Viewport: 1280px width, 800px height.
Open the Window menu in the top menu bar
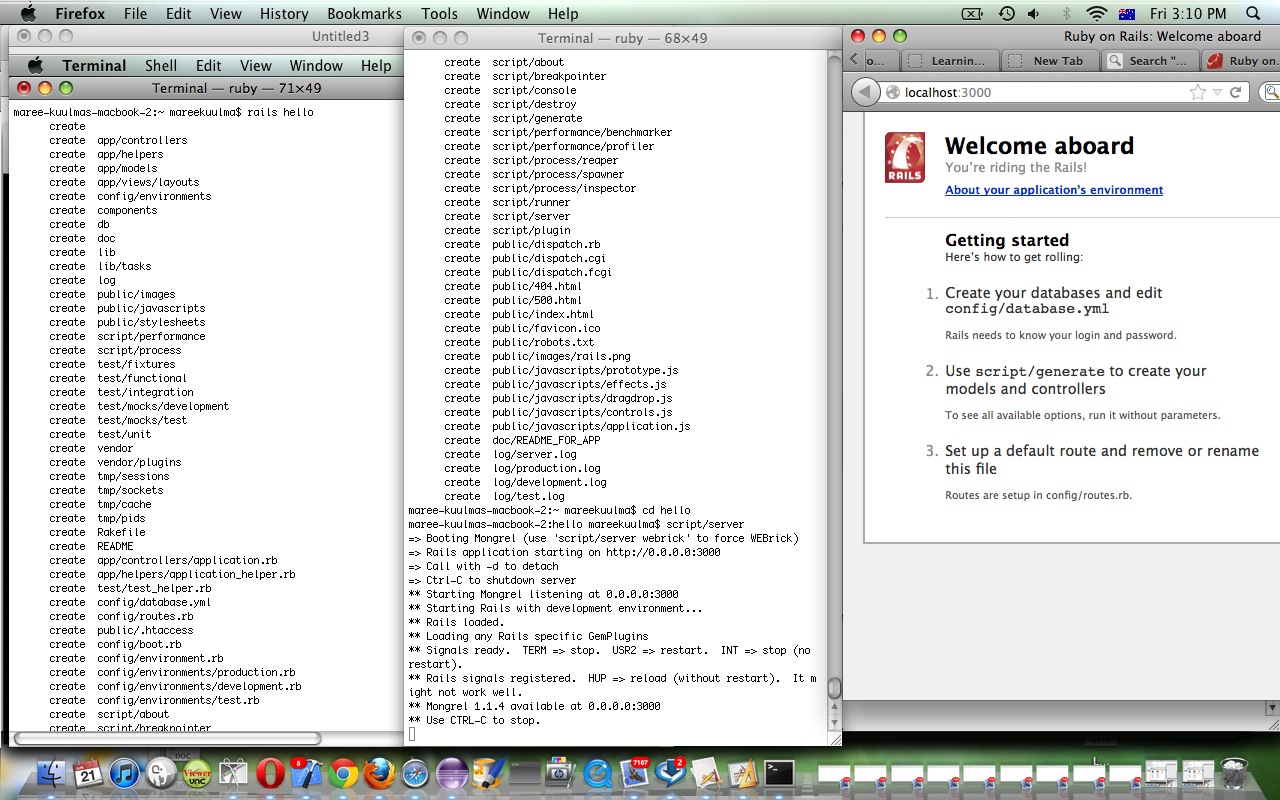point(503,13)
